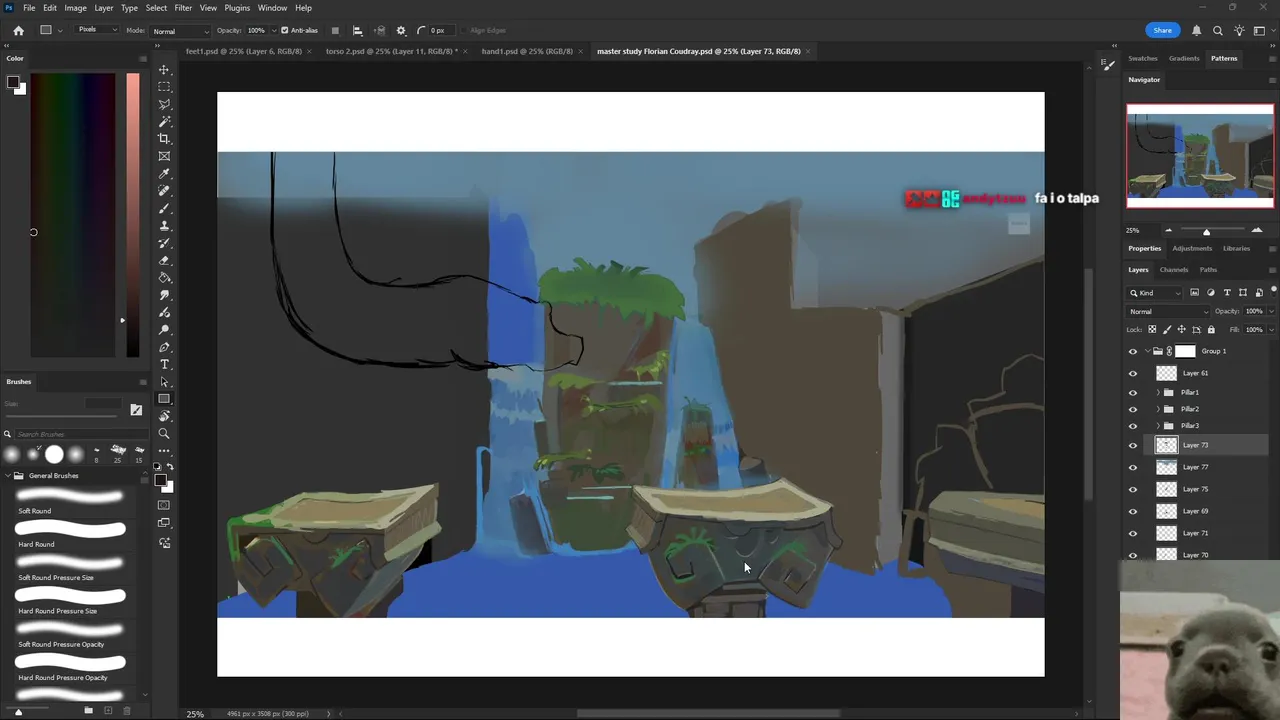Select the Rectangular Marquee tool

(x=164, y=87)
